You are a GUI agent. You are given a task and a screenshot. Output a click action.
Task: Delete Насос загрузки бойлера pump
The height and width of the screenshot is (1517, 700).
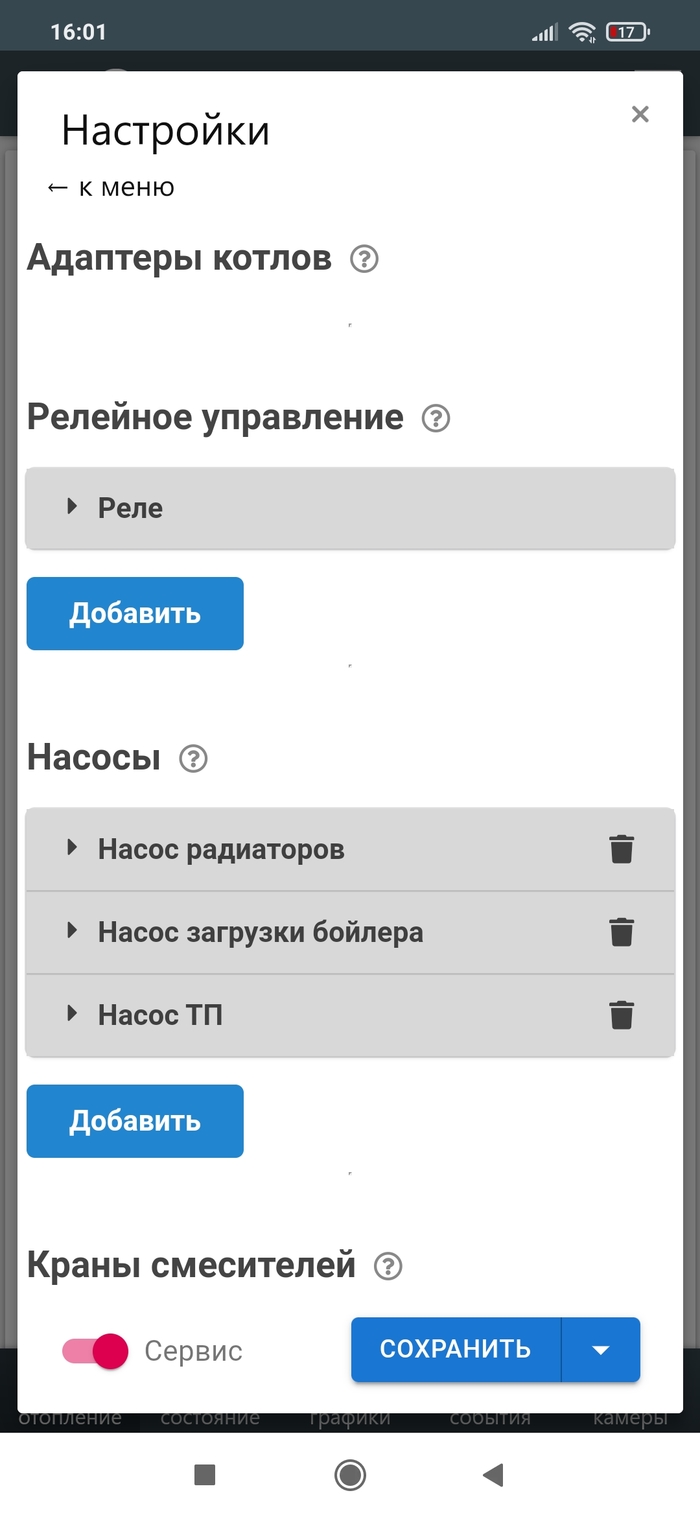pyautogui.click(x=622, y=933)
